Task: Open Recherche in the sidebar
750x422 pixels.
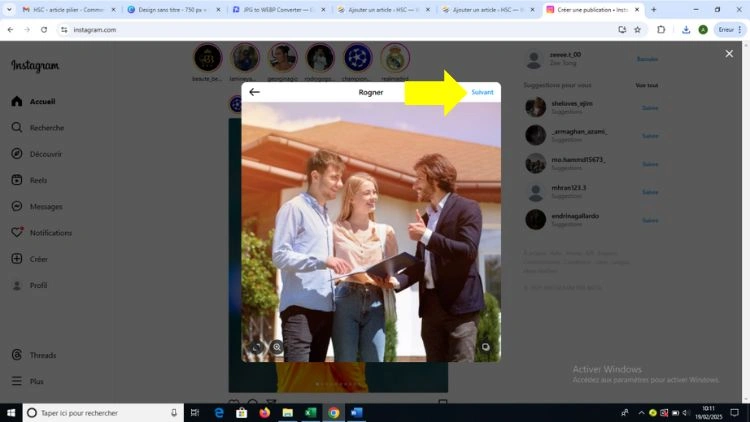Action: 38,128
